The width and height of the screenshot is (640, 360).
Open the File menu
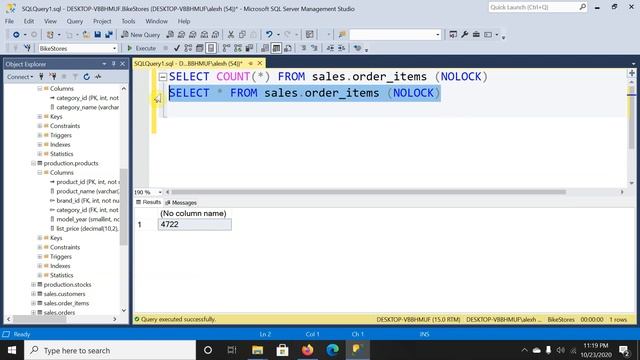pos(9,21)
